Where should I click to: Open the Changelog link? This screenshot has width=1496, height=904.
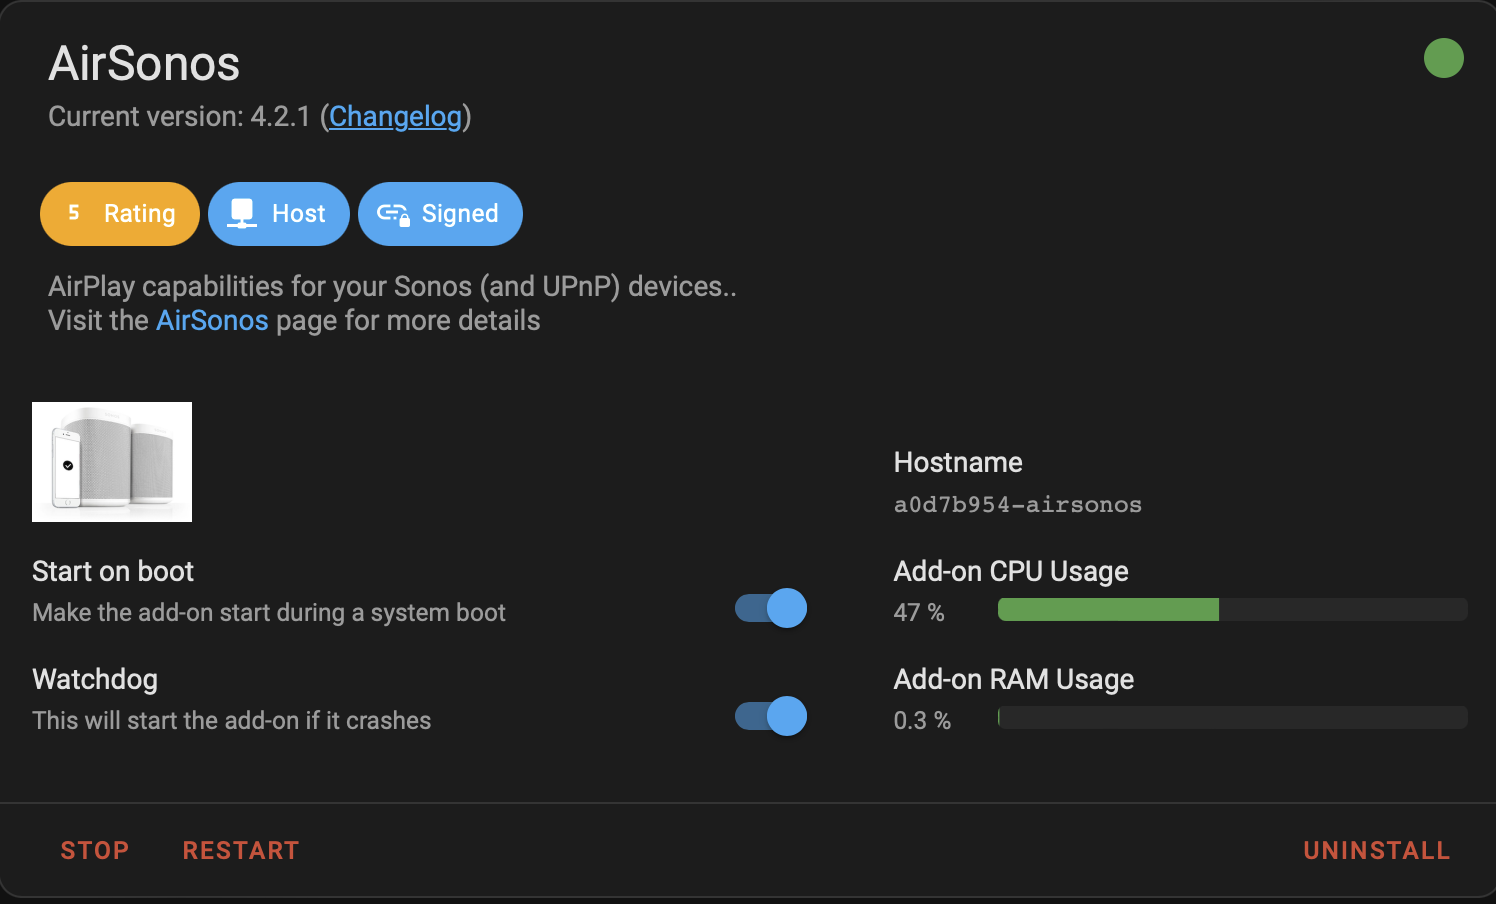tap(395, 117)
